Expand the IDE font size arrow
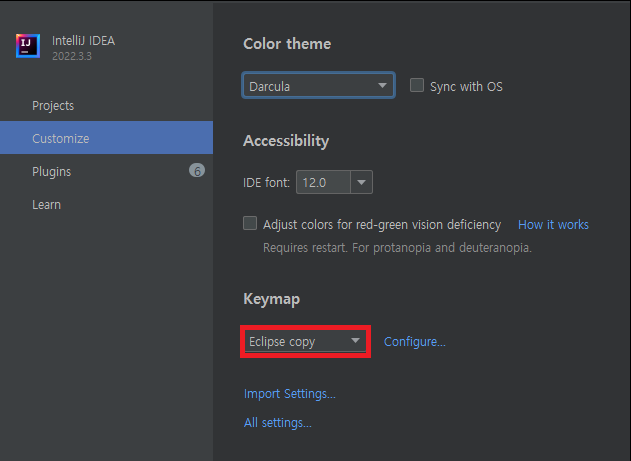 (x=361, y=182)
